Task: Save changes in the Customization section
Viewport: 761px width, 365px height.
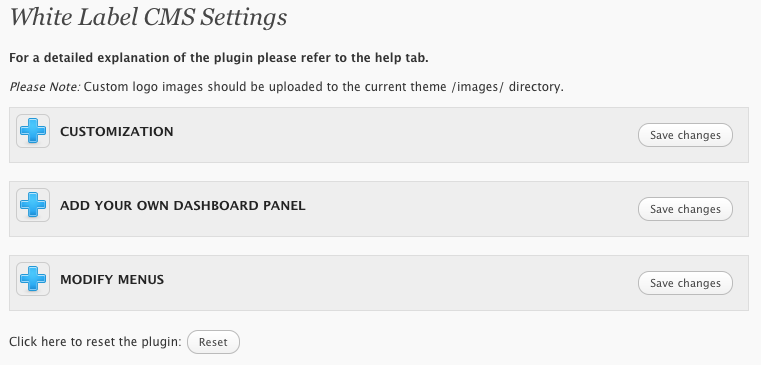Action: [685, 135]
